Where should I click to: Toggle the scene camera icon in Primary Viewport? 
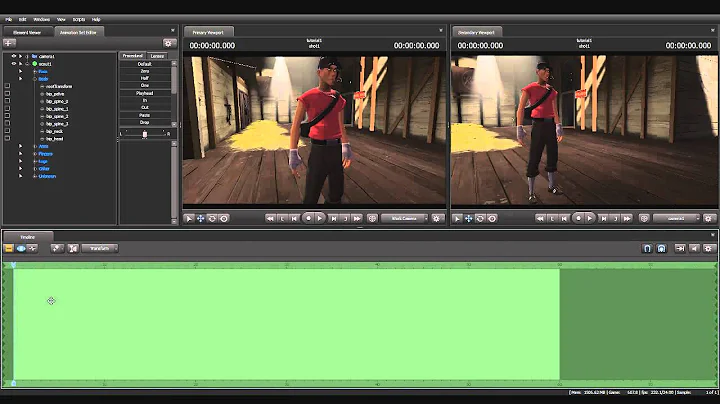(x=372, y=219)
